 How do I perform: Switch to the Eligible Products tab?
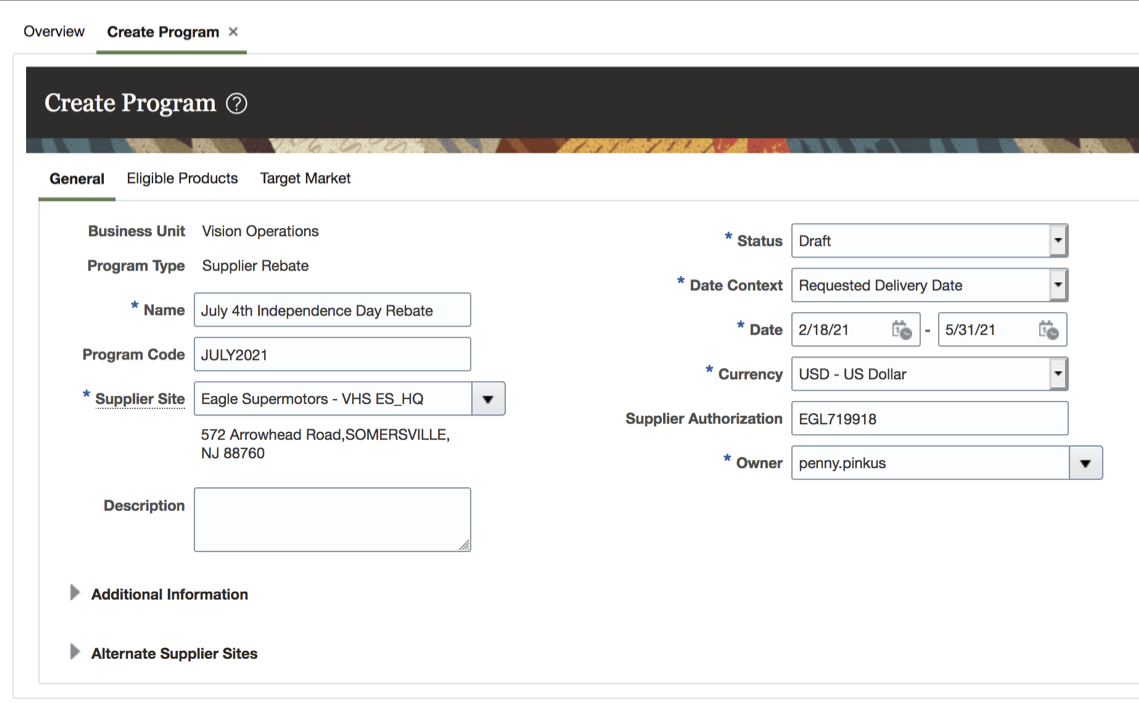click(x=182, y=178)
